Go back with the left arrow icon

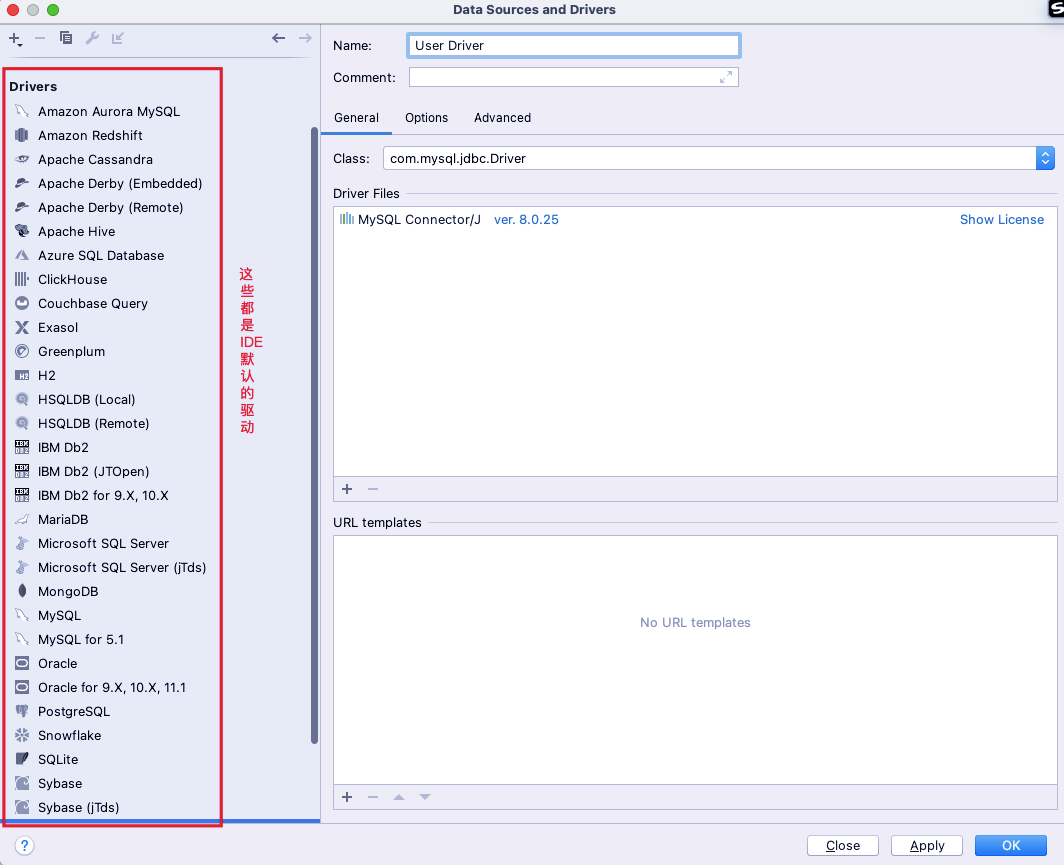pos(278,38)
